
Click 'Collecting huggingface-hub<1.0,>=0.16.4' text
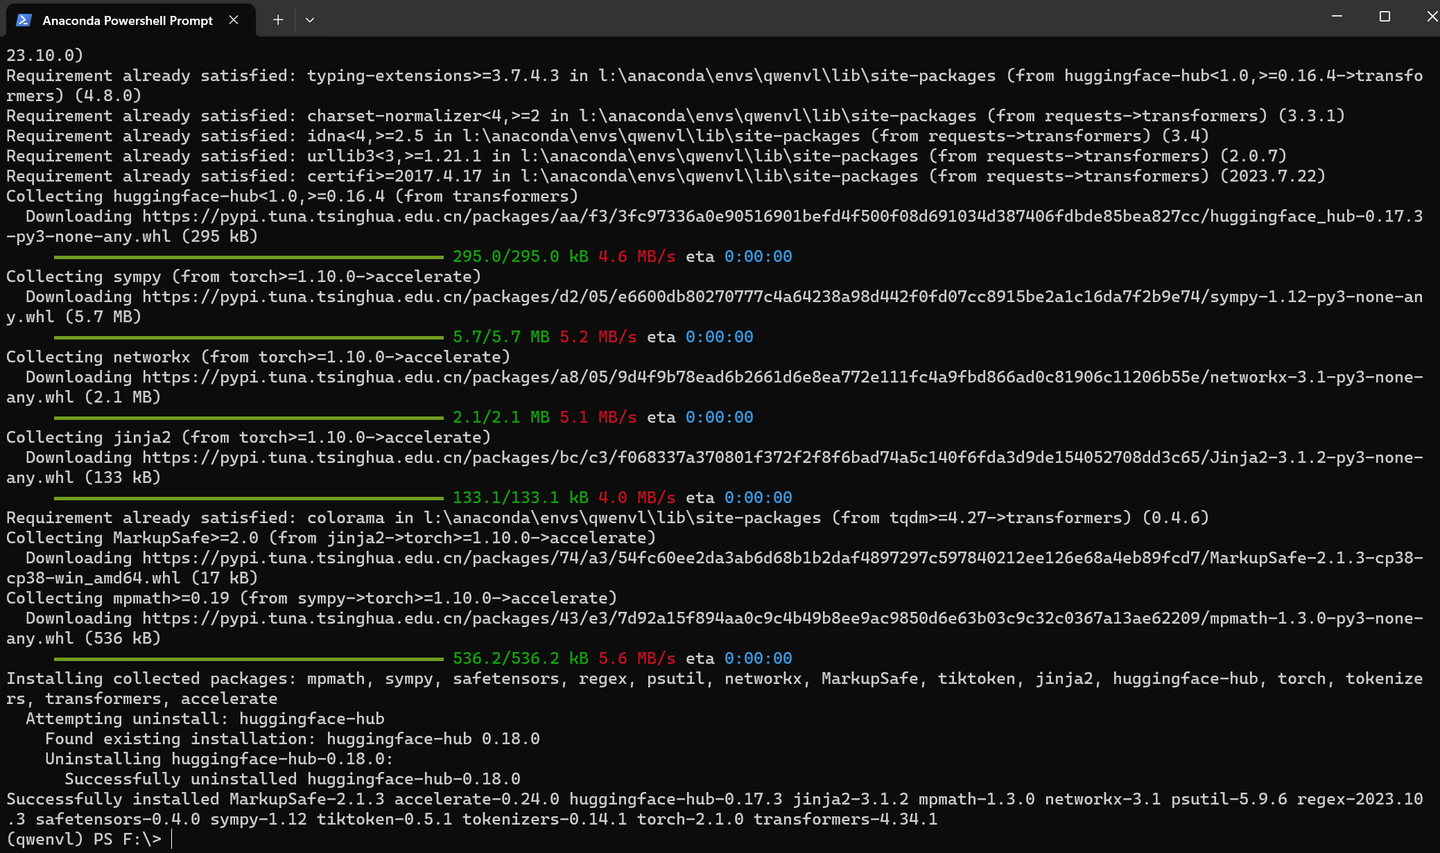pos(195,196)
